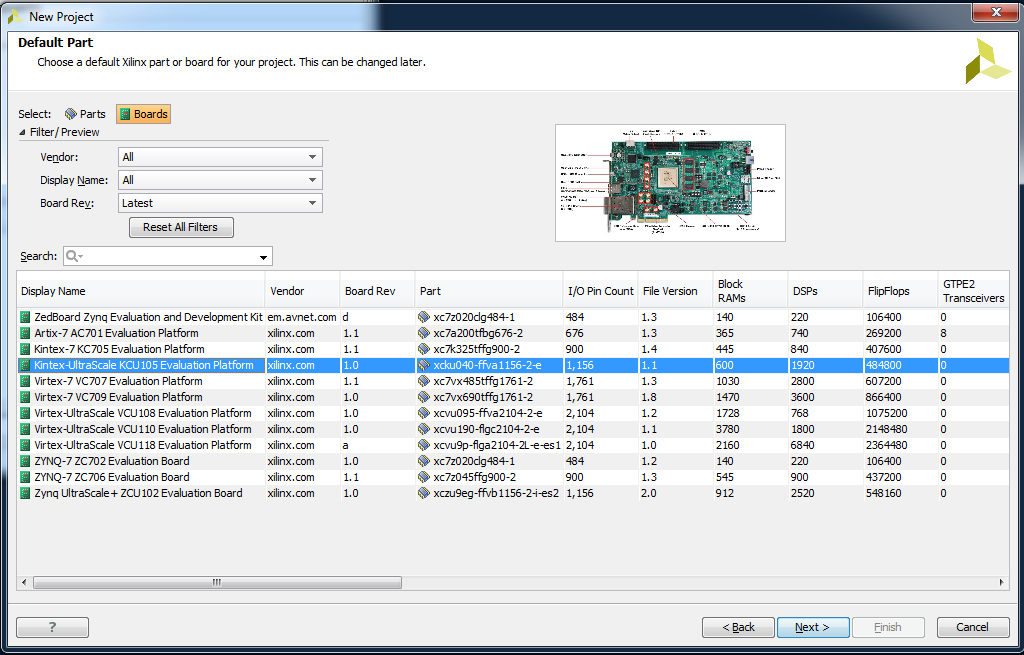Image resolution: width=1024 pixels, height=655 pixels.
Task: Proceed with the Next button
Action: point(813,627)
